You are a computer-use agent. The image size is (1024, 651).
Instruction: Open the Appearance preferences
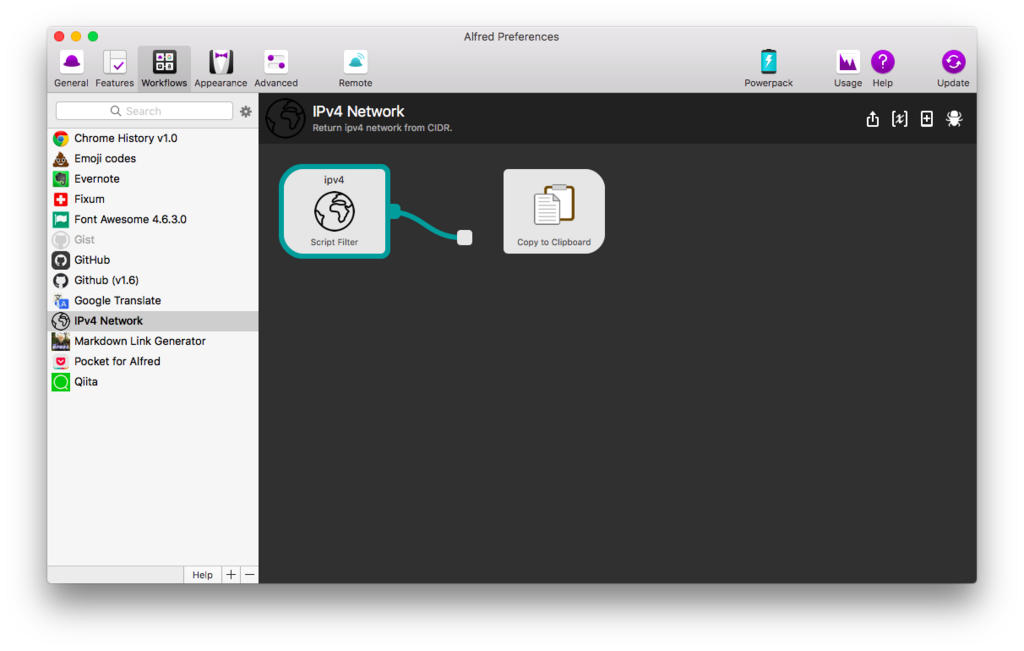pos(221,69)
